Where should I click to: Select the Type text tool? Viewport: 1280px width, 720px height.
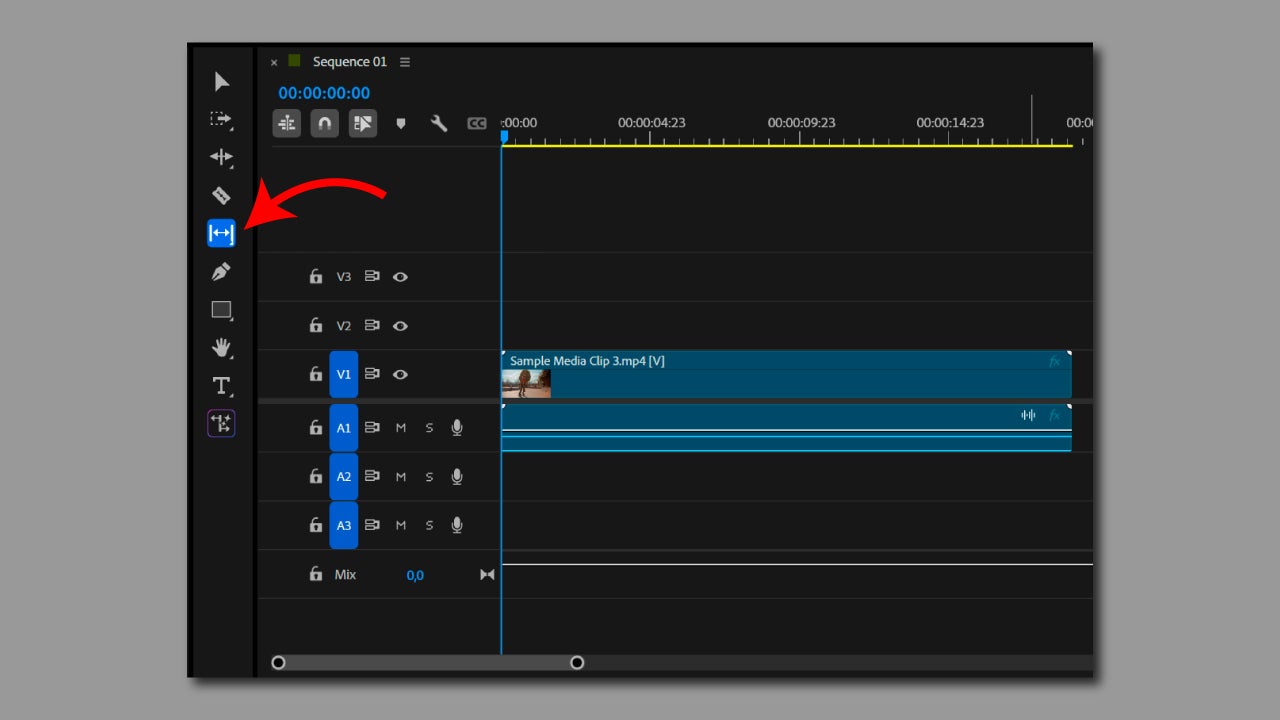click(x=221, y=386)
